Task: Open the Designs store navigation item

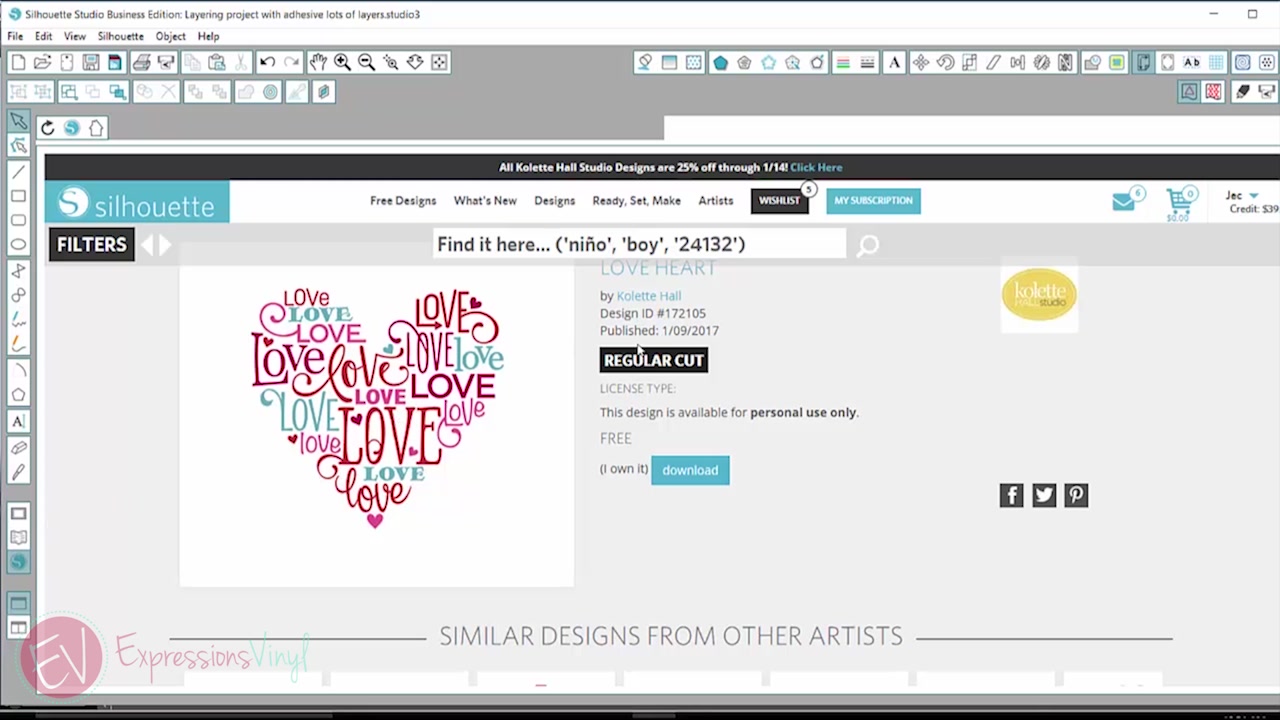Action: (x=554, y=201)
